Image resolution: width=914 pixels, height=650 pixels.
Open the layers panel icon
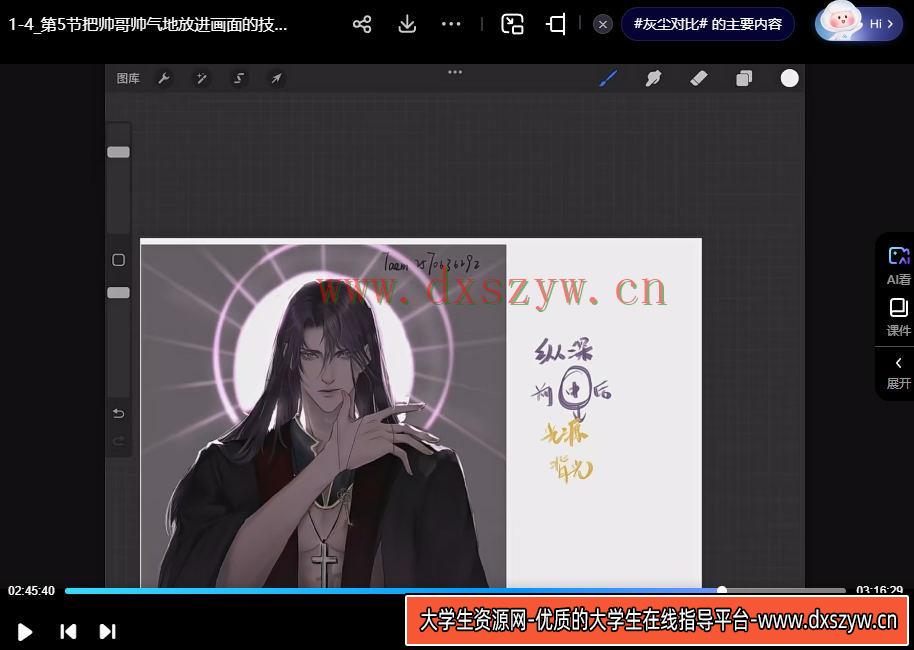coord(744,78)
